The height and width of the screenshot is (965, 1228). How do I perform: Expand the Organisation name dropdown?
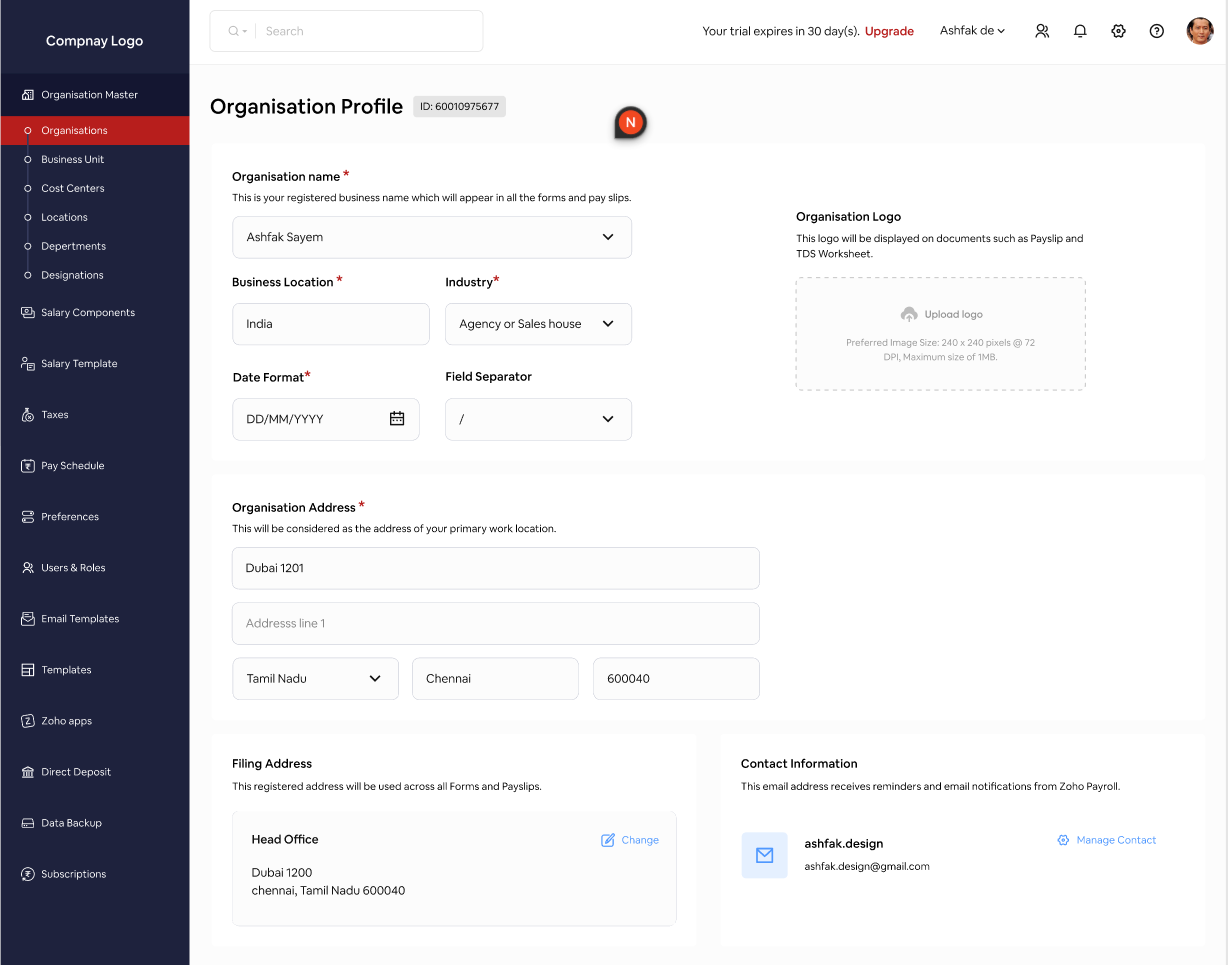[x=608, y=237]
